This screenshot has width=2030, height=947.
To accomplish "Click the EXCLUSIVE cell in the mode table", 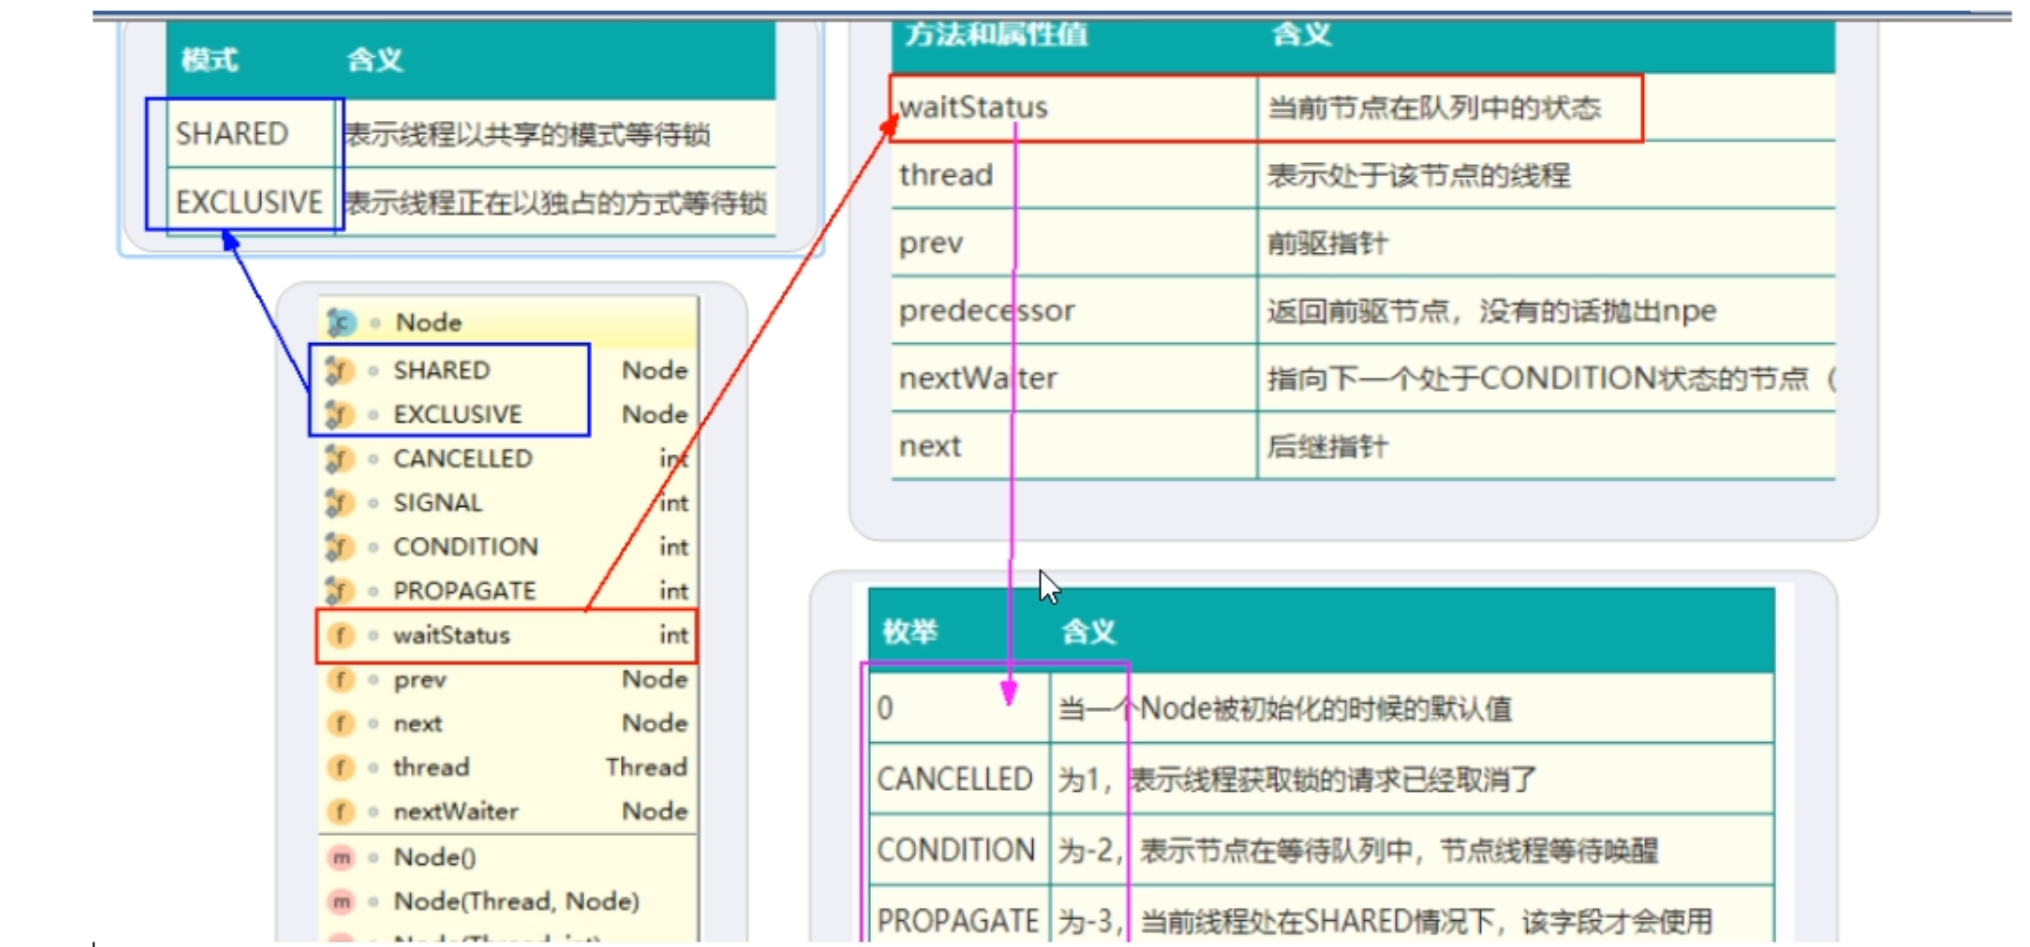I will point(249,202).
